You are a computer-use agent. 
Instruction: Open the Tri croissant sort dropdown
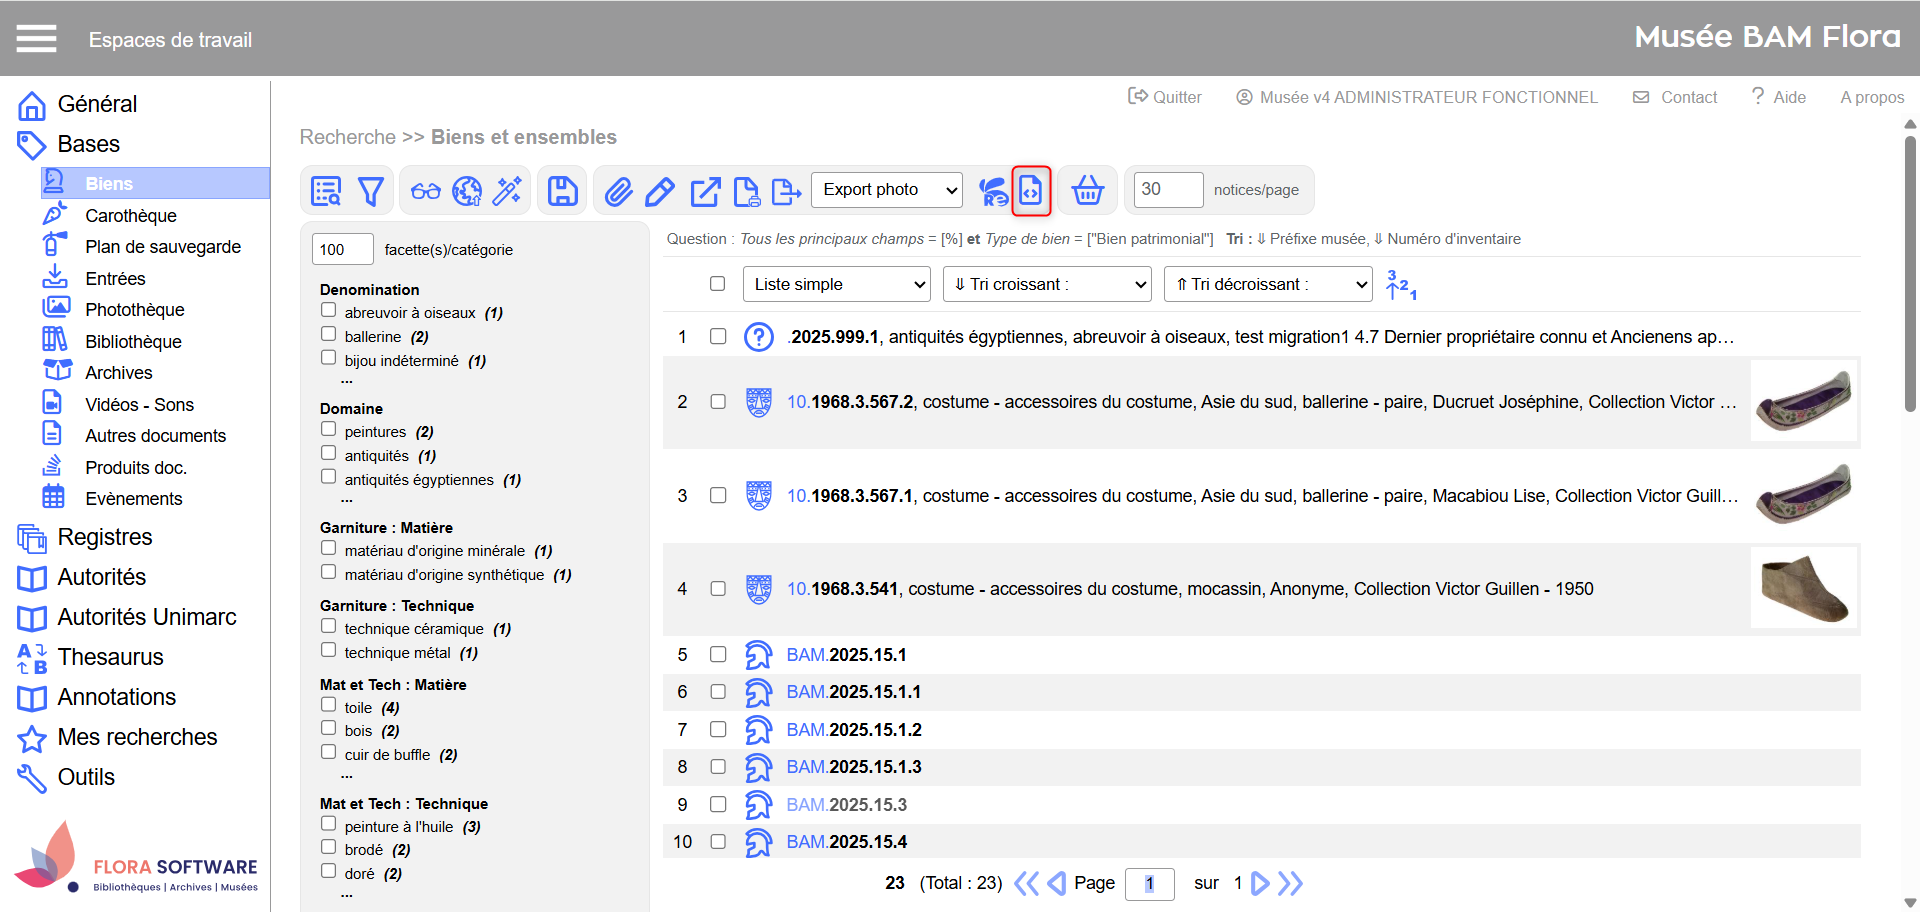(1047, 285)
